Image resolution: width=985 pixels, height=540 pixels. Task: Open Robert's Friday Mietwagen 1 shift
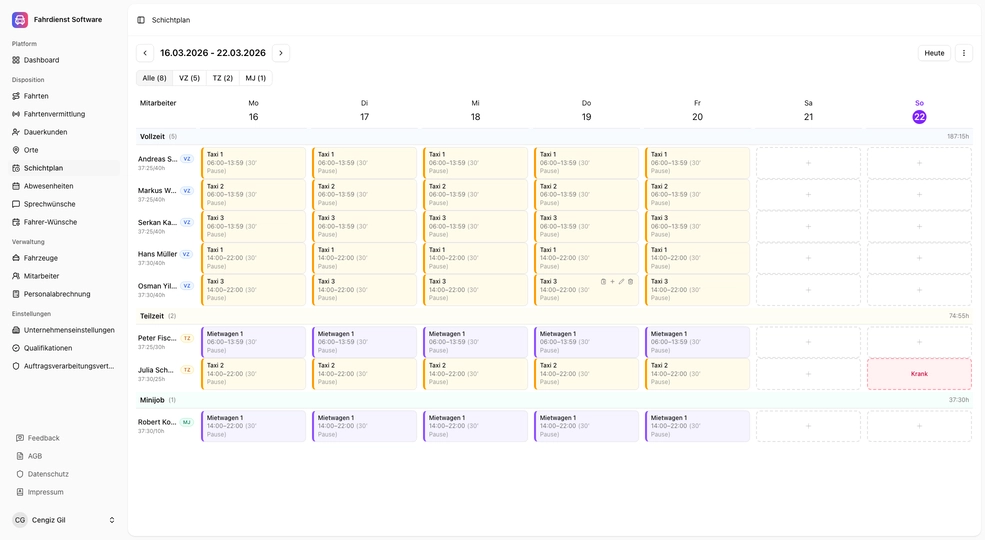(x=697, y=426)
